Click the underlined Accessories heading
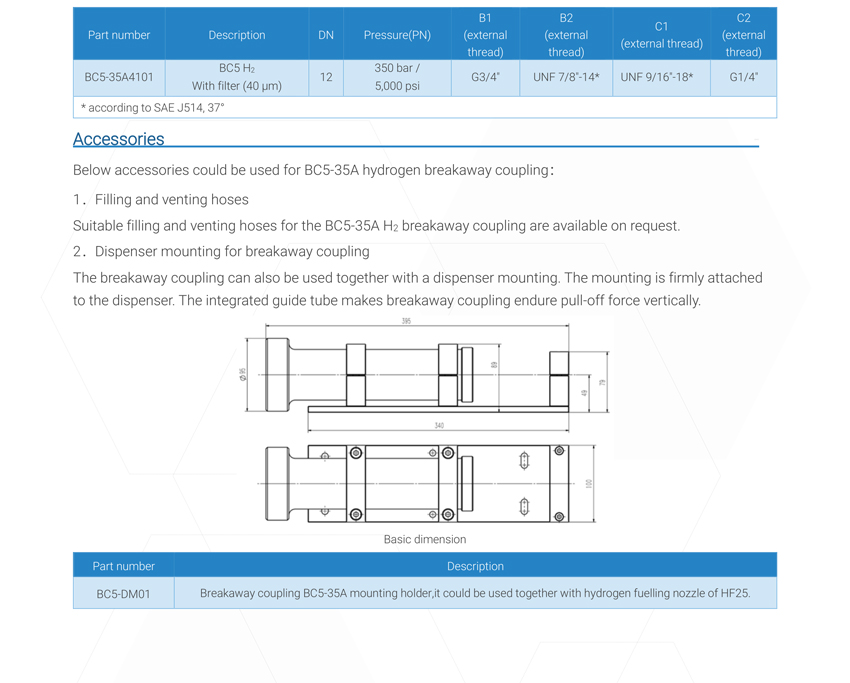 pyautogui.click(x=119, y=139)
